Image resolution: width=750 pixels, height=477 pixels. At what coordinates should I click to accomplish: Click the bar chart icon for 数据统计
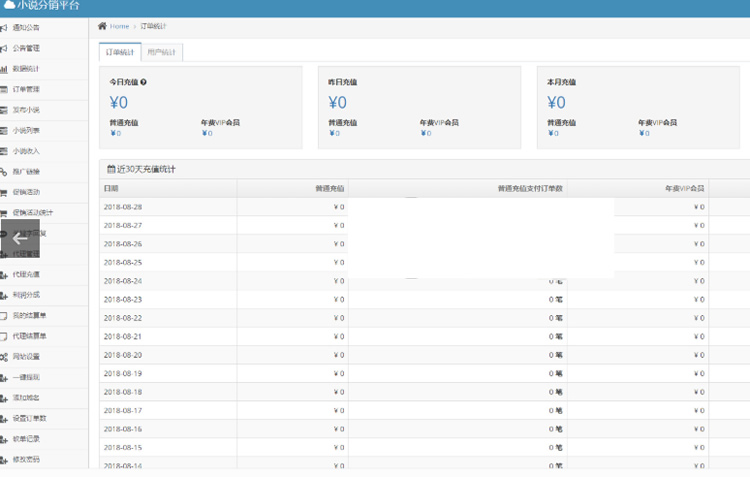tap(5, 69)
